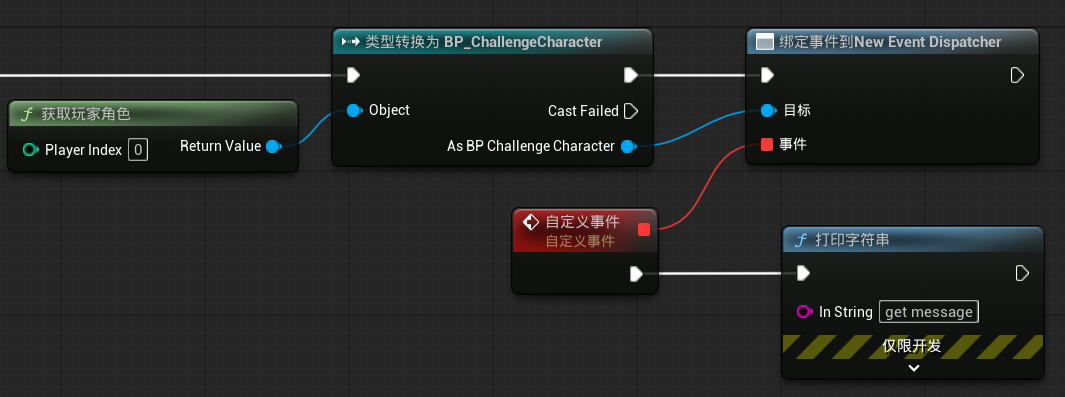Select the 打印字符串 node title
The width and height of the screenshot is (1065, 397).
click(x=852, y=240)
